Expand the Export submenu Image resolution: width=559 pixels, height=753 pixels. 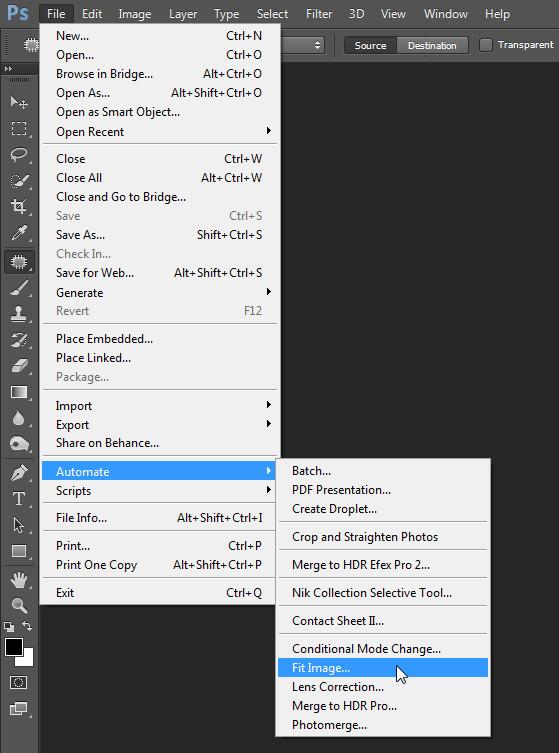click(159, 425)
